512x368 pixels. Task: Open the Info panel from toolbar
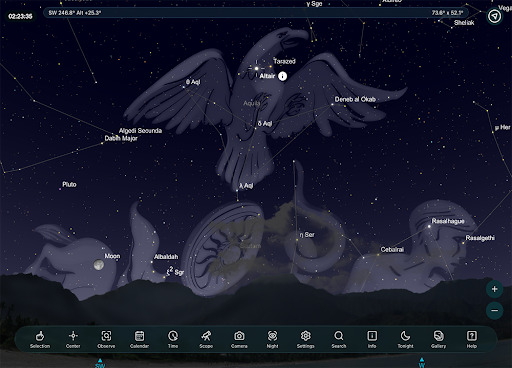[x=372, y=339]
